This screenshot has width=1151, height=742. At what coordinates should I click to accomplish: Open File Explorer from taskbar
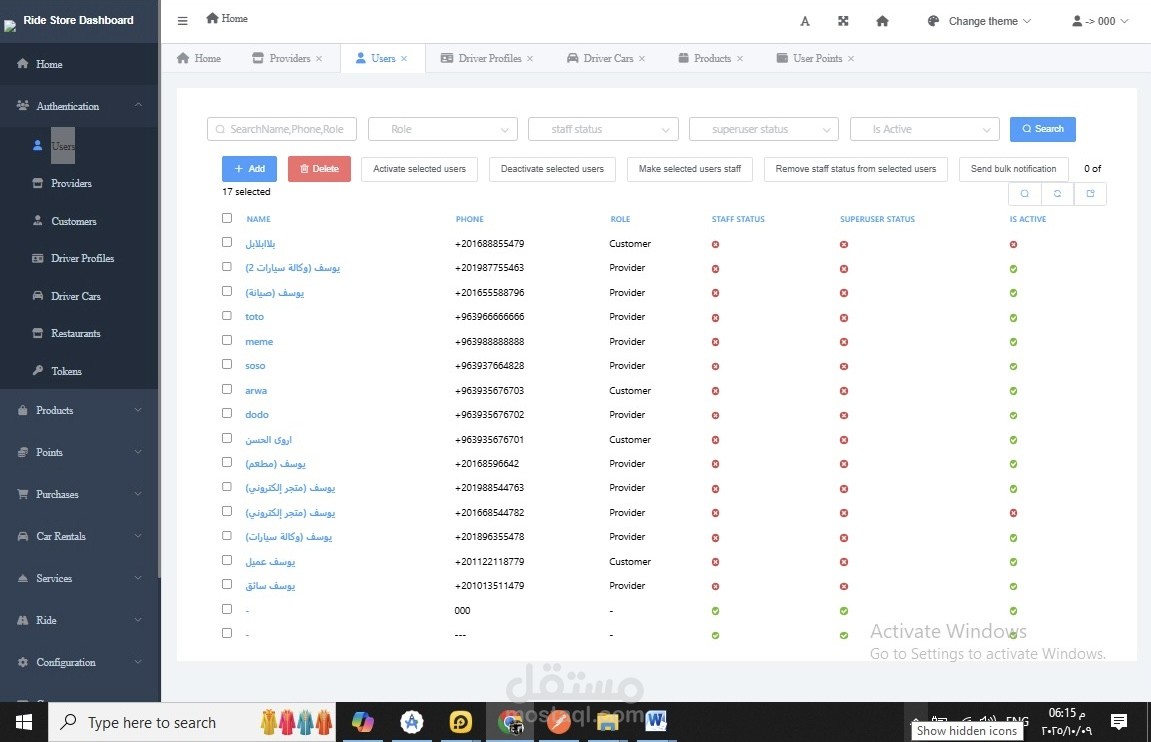pos(607,722)
